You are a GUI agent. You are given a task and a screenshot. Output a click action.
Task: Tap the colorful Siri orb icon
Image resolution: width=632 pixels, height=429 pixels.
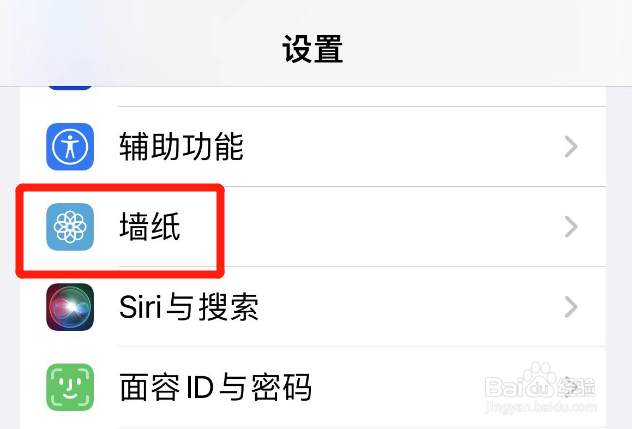[70, 307]
